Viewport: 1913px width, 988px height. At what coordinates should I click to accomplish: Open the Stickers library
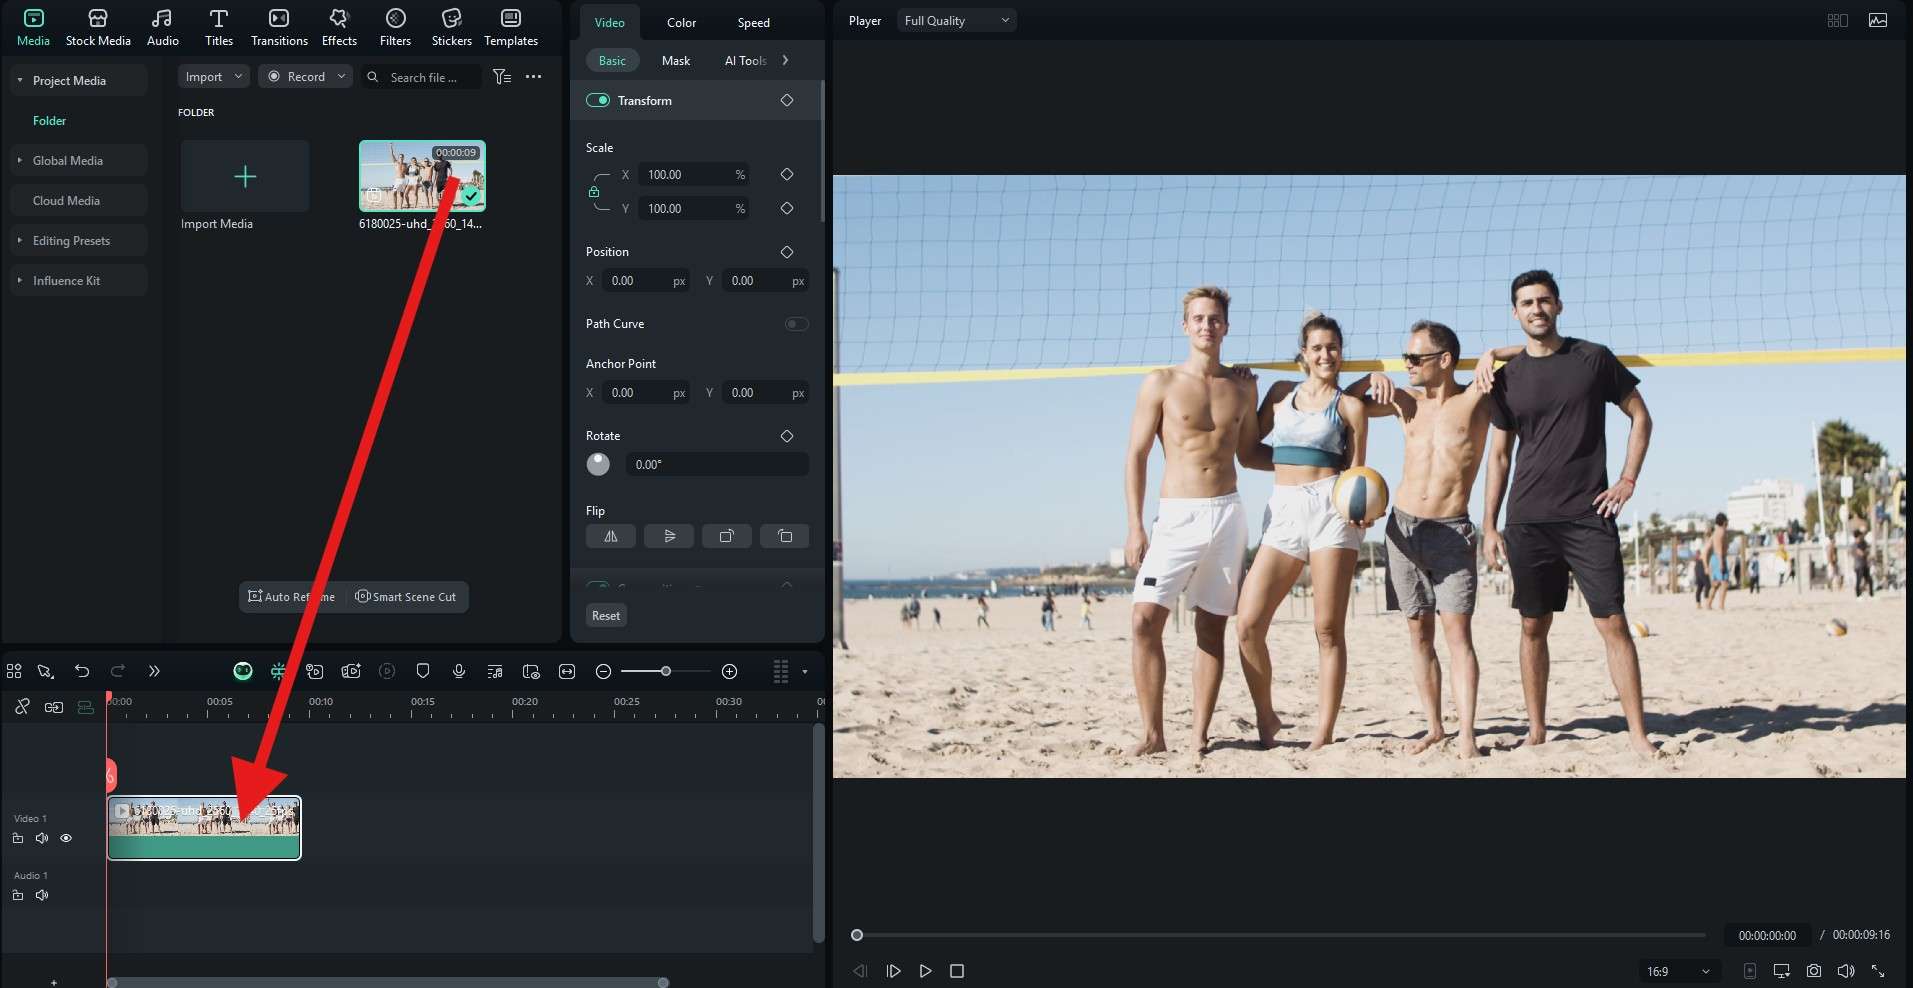point(451,27)
